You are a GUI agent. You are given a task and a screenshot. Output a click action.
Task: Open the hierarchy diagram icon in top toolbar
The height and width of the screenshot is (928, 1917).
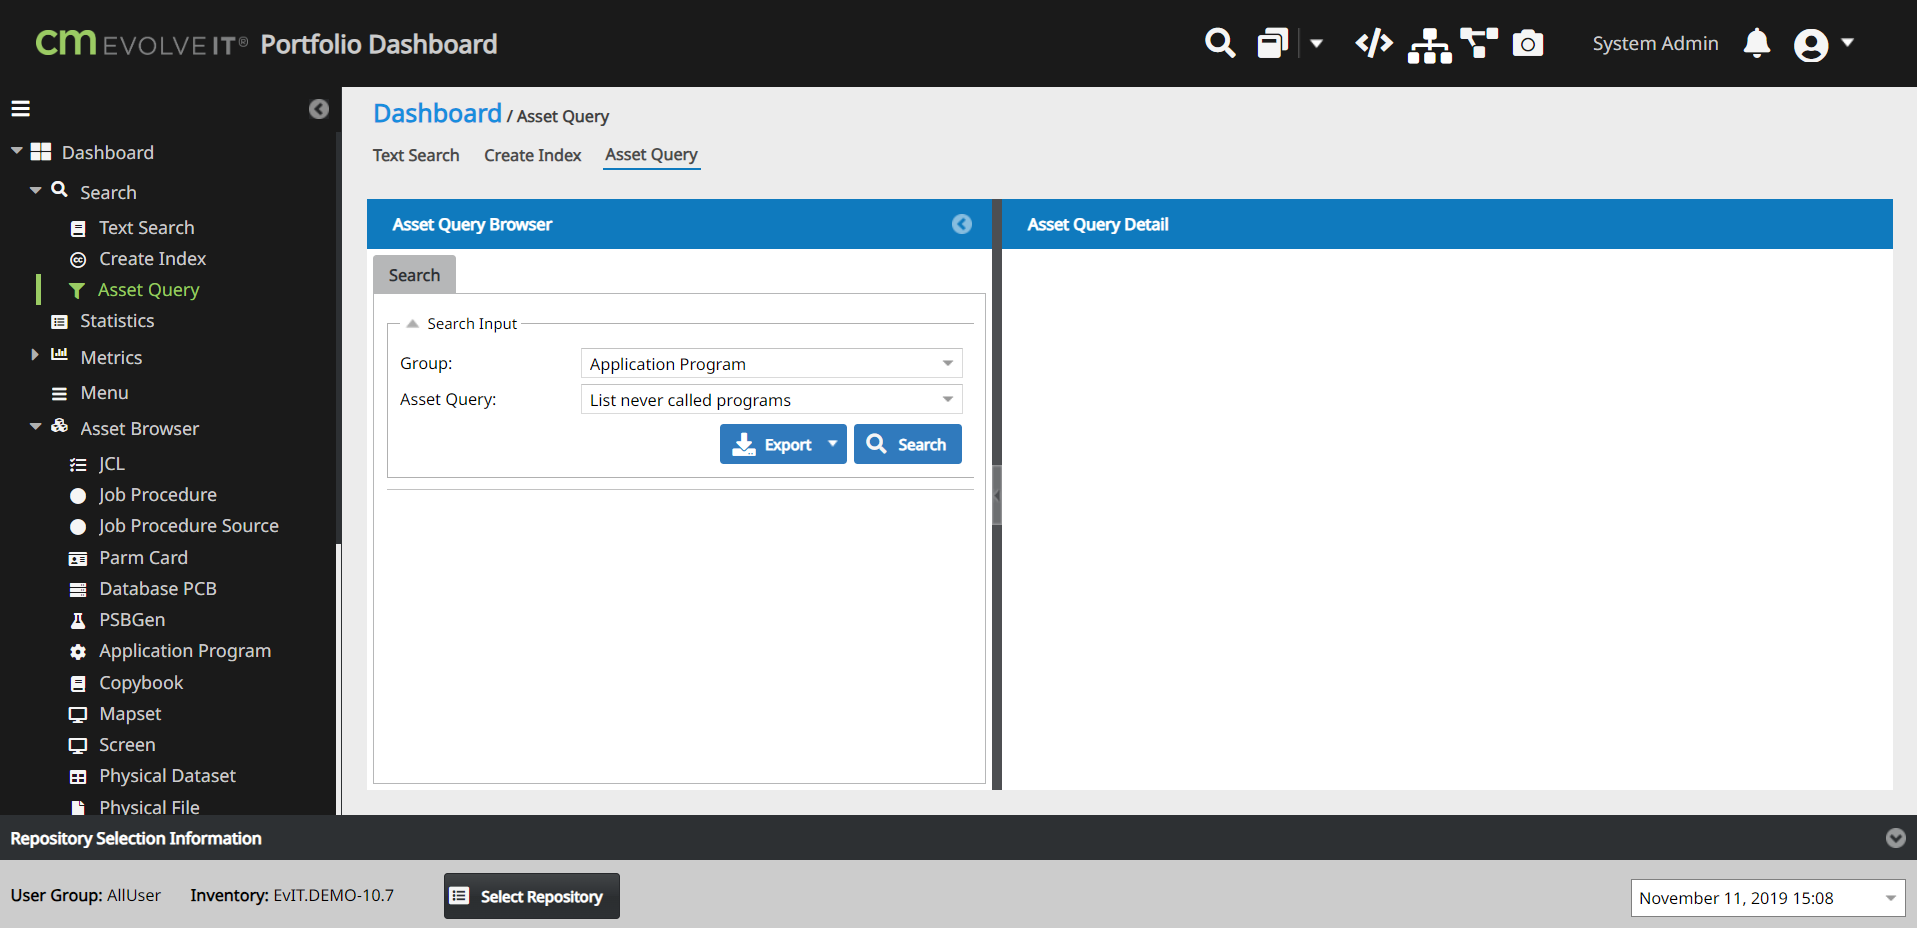click(x=1428, y=44)
